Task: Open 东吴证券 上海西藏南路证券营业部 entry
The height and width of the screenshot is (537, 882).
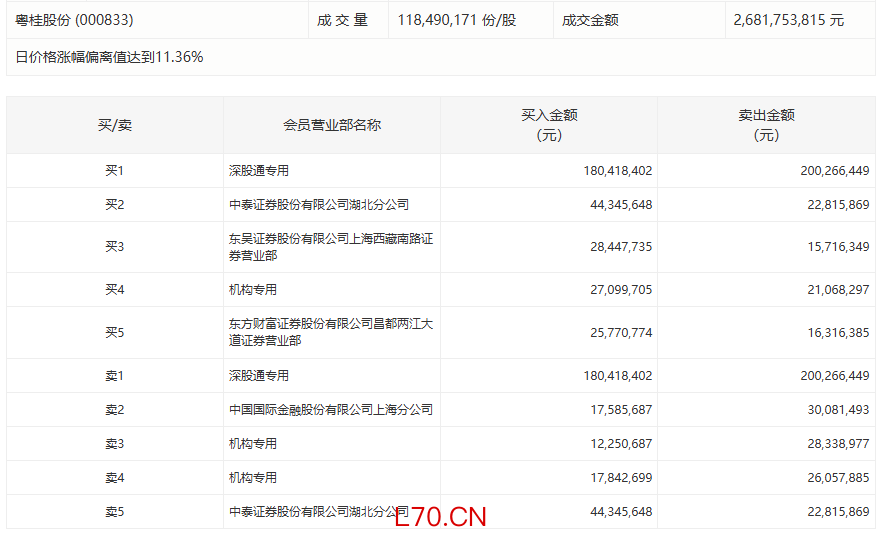Action: click(330, 247)
